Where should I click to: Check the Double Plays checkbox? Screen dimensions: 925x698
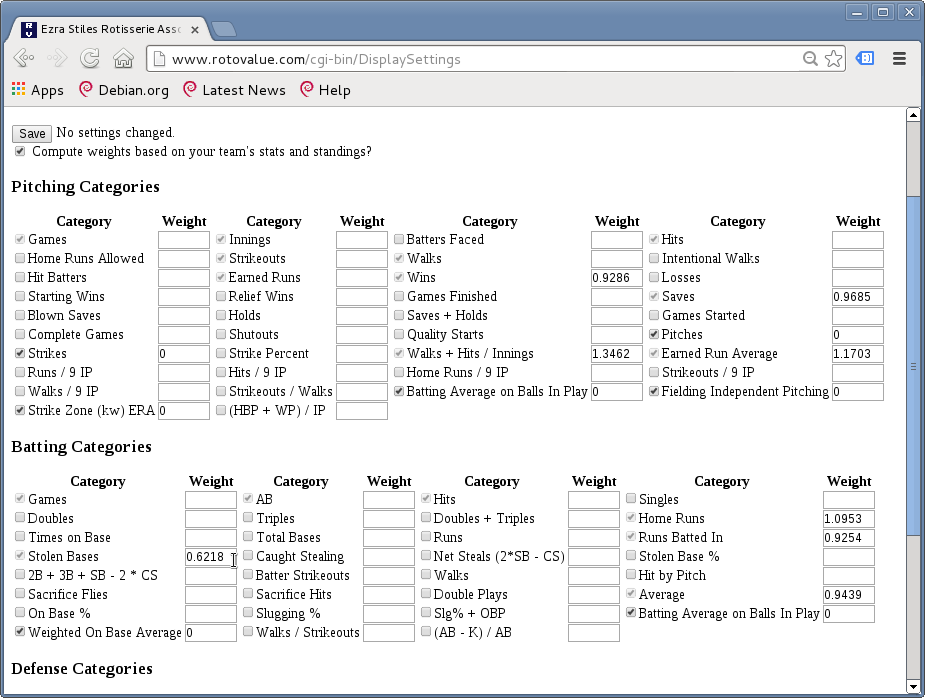pyautogui.click(x=426, y=594)
